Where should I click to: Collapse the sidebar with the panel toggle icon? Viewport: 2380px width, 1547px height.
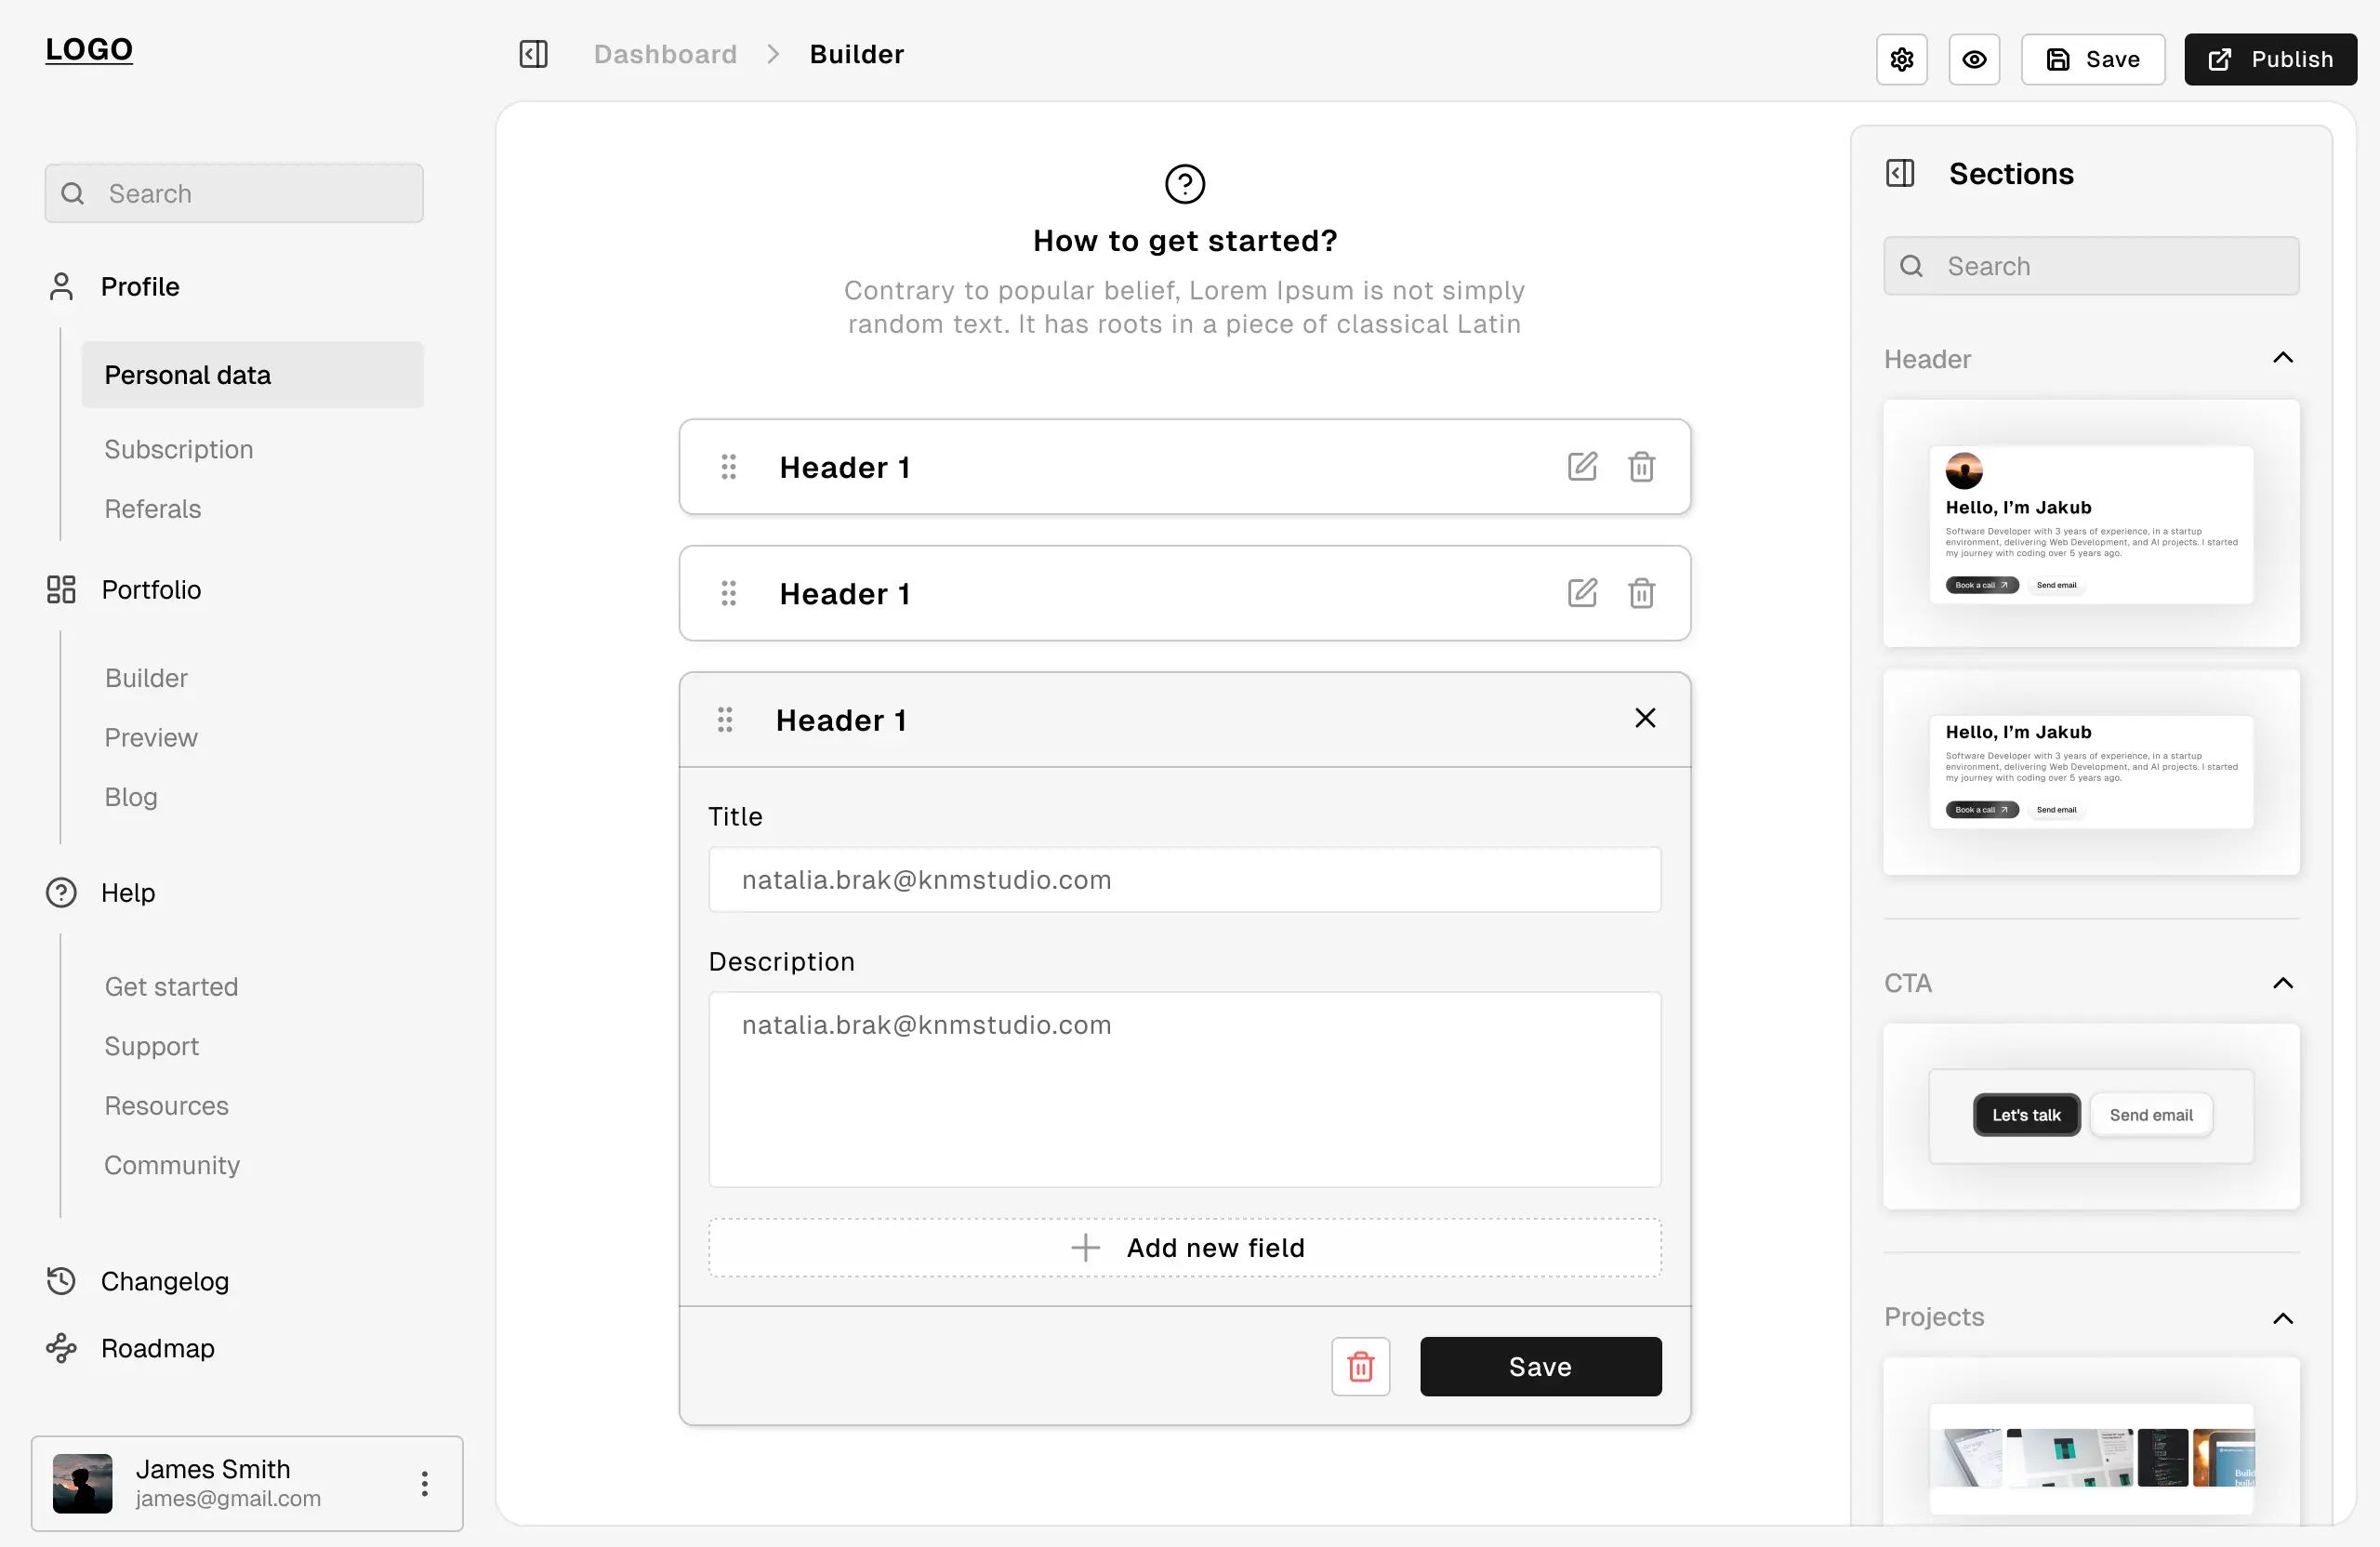(533, 54)
